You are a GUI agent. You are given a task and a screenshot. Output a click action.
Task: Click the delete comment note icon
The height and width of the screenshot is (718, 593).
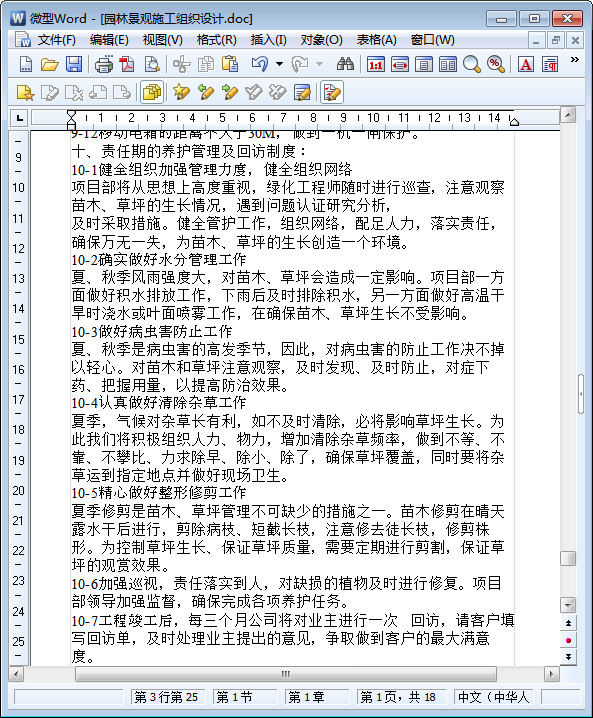(x=74, y=93)
